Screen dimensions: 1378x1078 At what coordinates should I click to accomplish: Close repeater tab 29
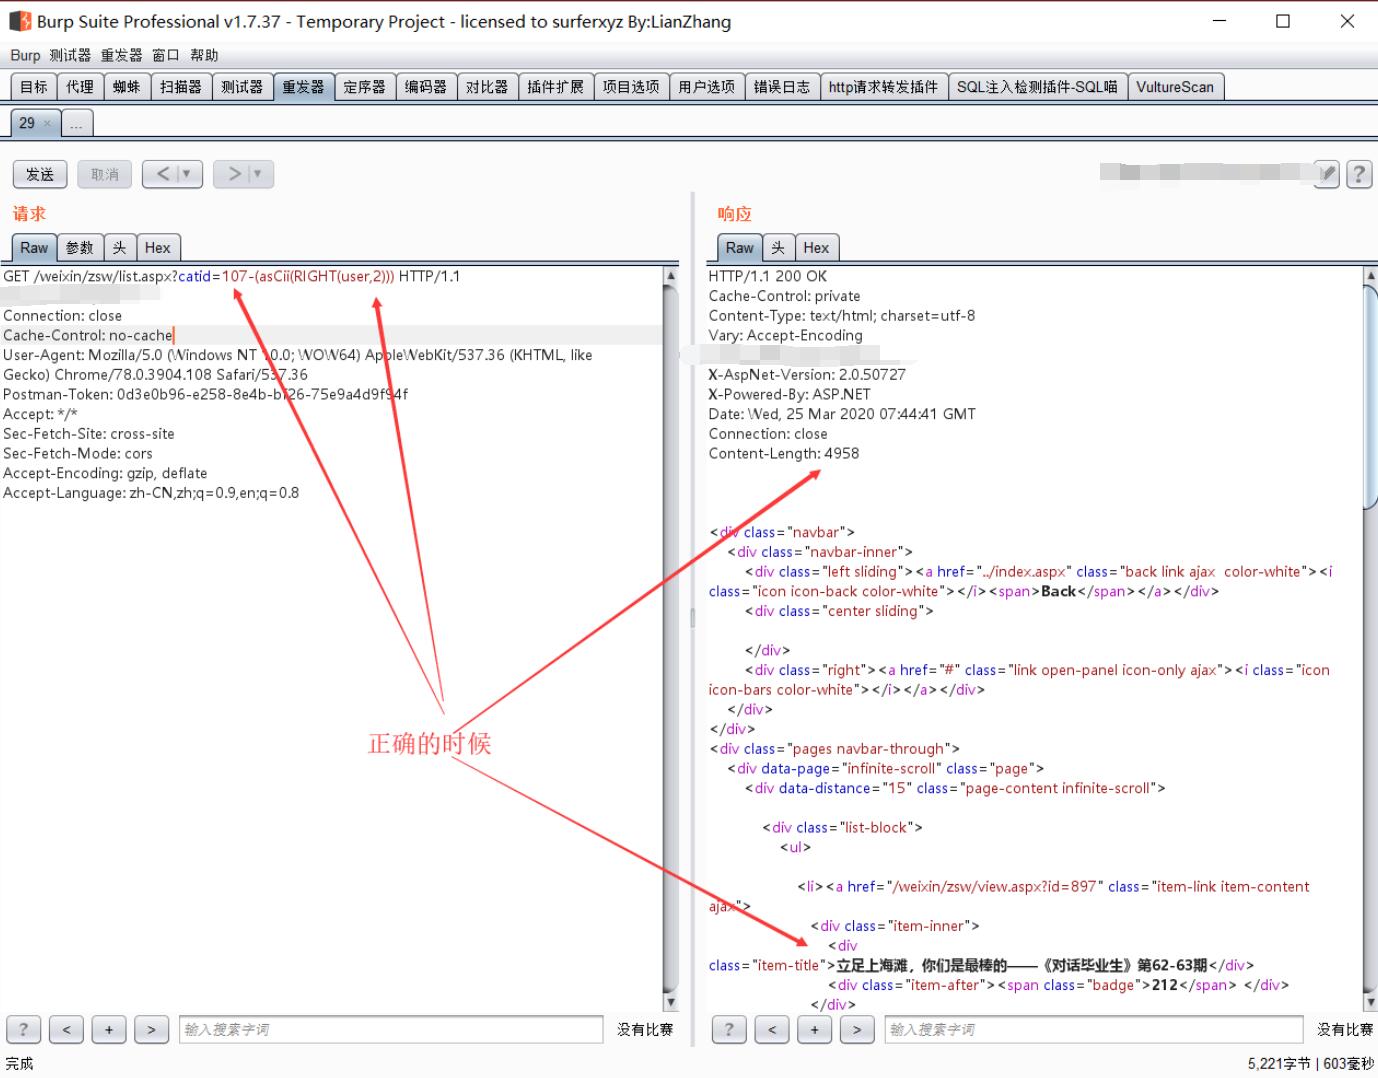tap(47, 124)
